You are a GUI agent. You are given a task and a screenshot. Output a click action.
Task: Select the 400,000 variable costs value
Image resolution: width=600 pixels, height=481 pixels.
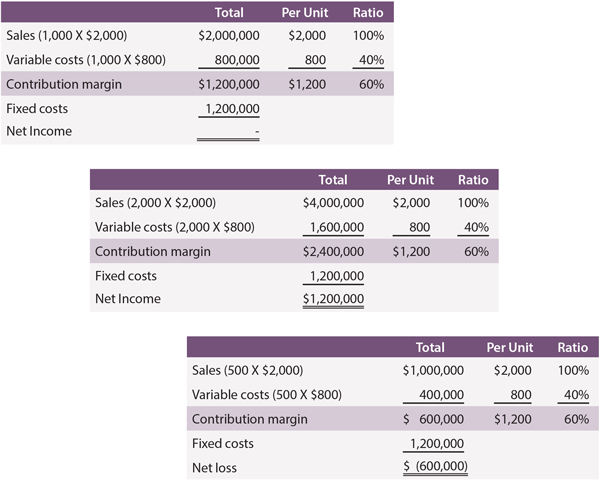pos(441,395)
